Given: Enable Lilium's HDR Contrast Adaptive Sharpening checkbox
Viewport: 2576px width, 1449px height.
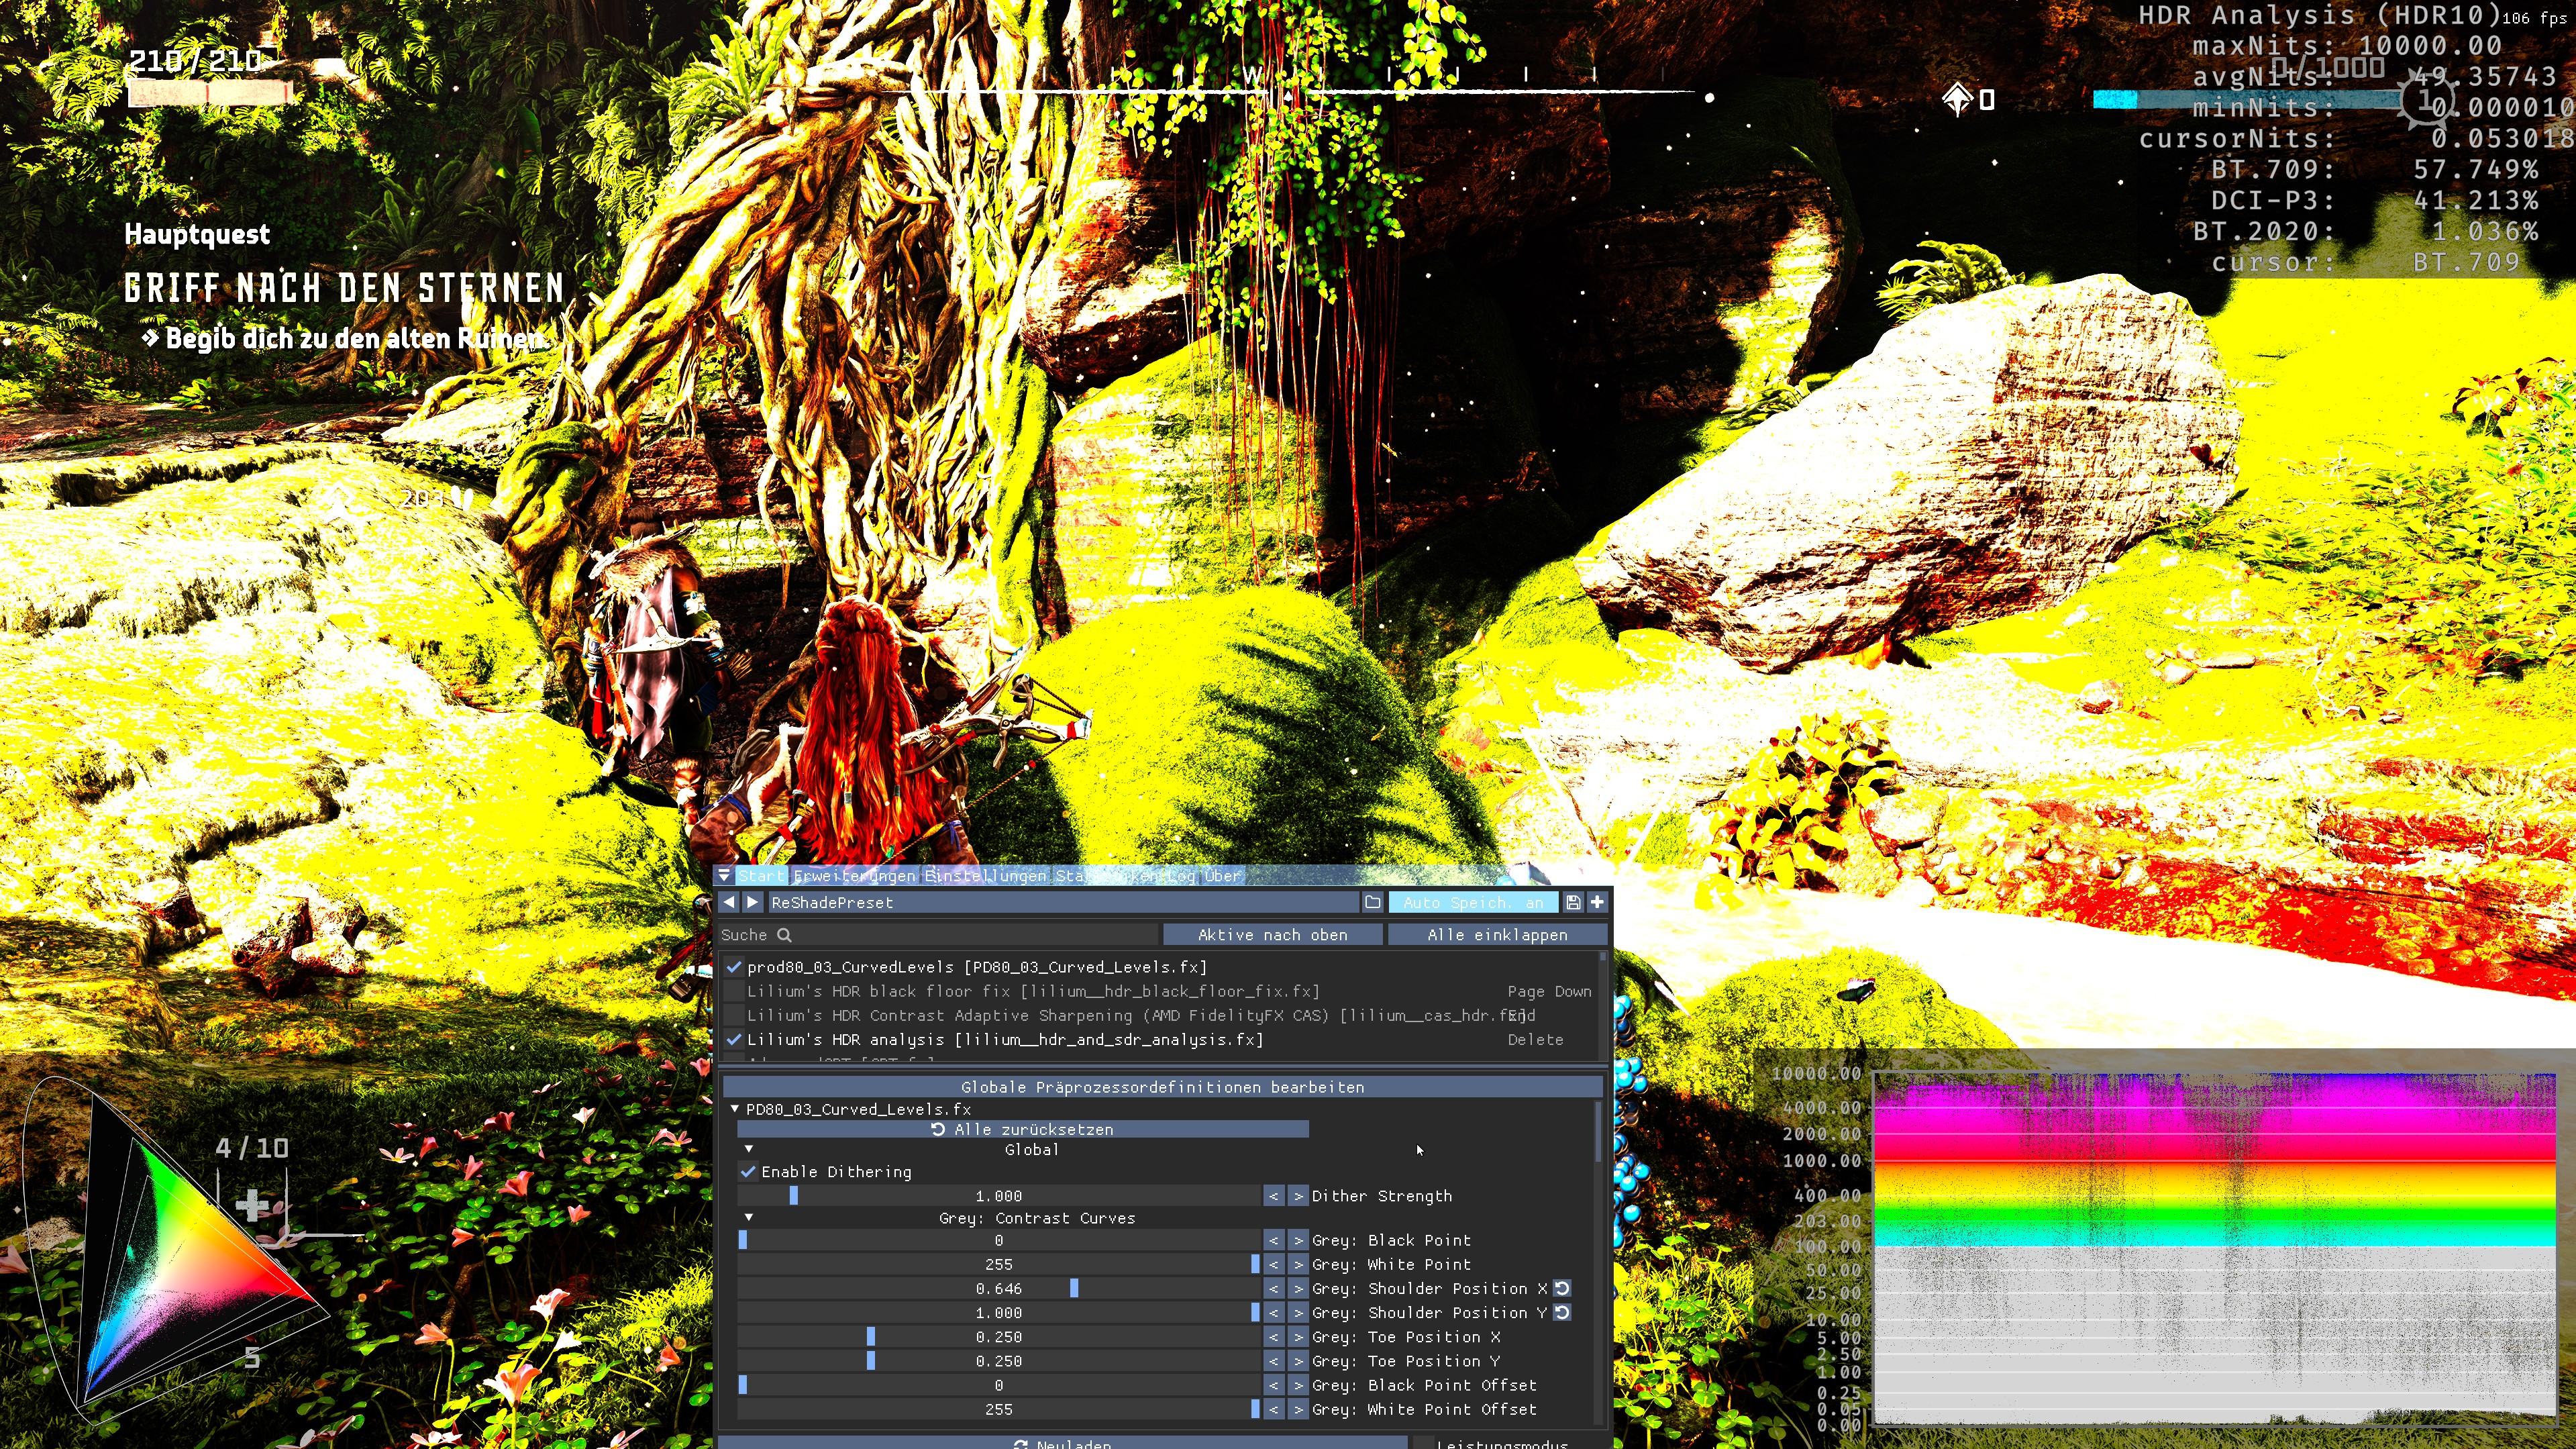Looking at the screenshot, I should pos(735,1015).
